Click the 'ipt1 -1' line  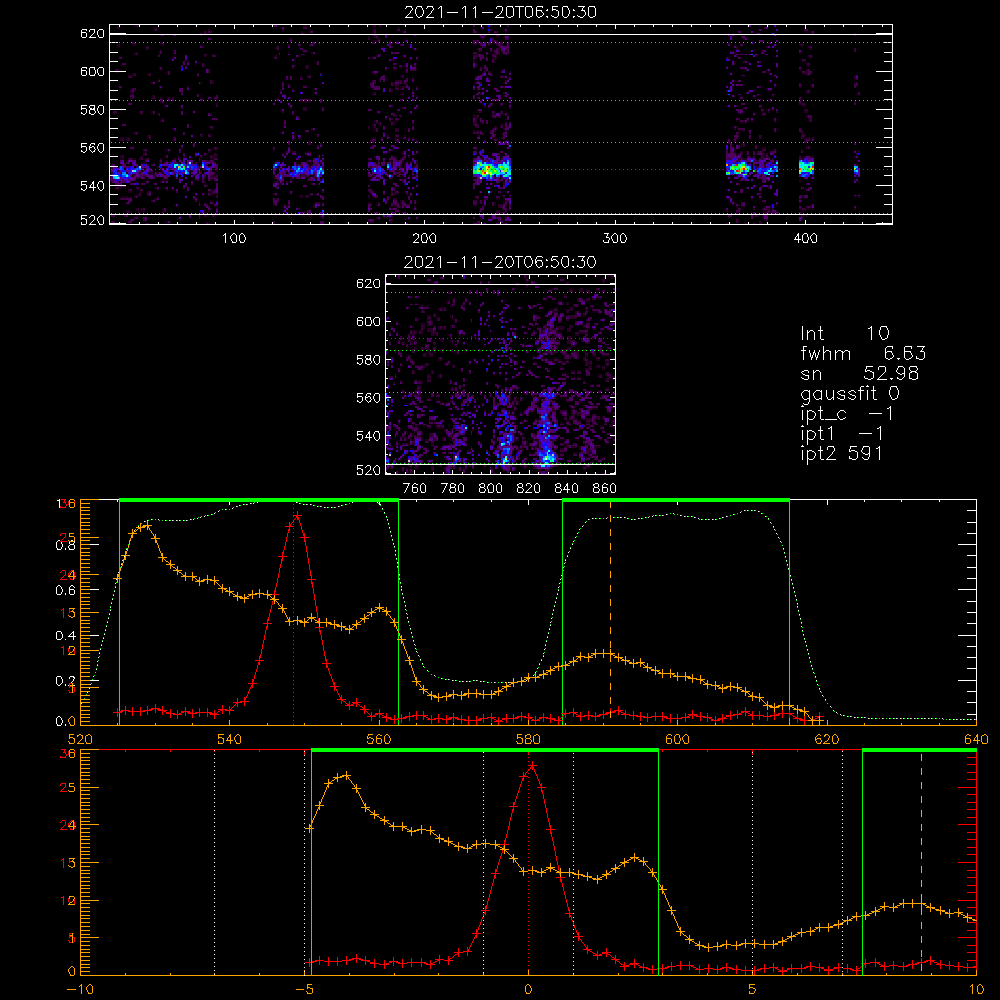coord(842,434)
